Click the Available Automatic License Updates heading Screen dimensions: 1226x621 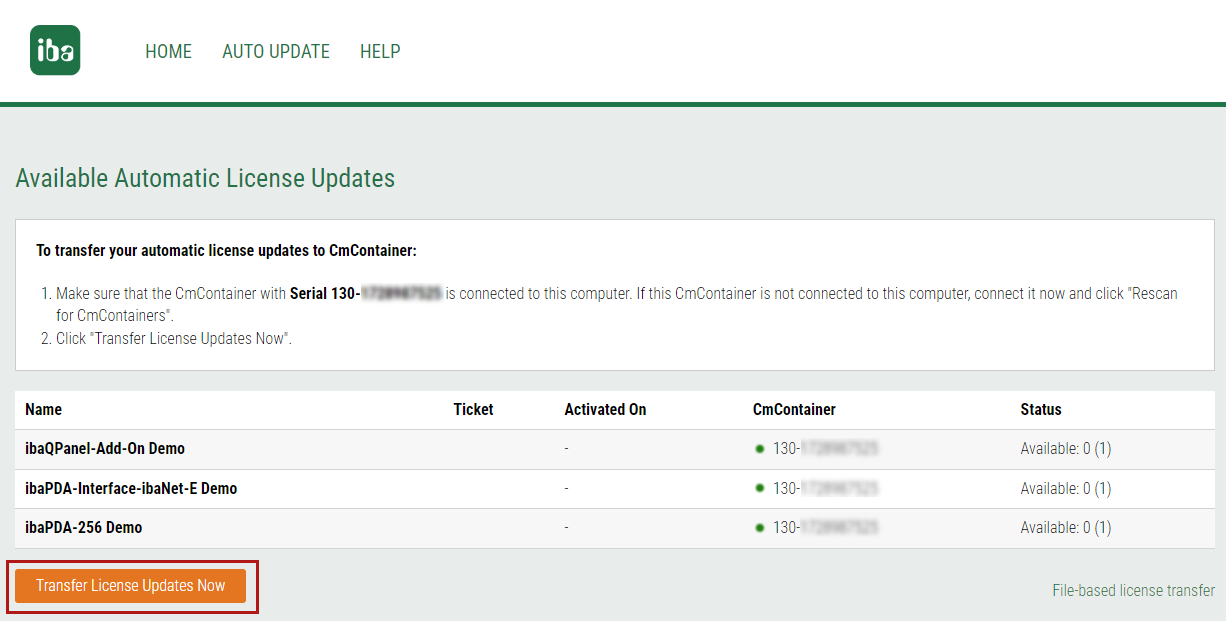click(205, 179)
